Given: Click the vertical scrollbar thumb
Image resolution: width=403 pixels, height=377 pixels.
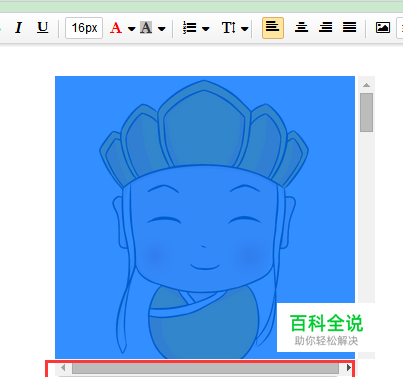Looking at the screenshot, I should click(366, 113).
